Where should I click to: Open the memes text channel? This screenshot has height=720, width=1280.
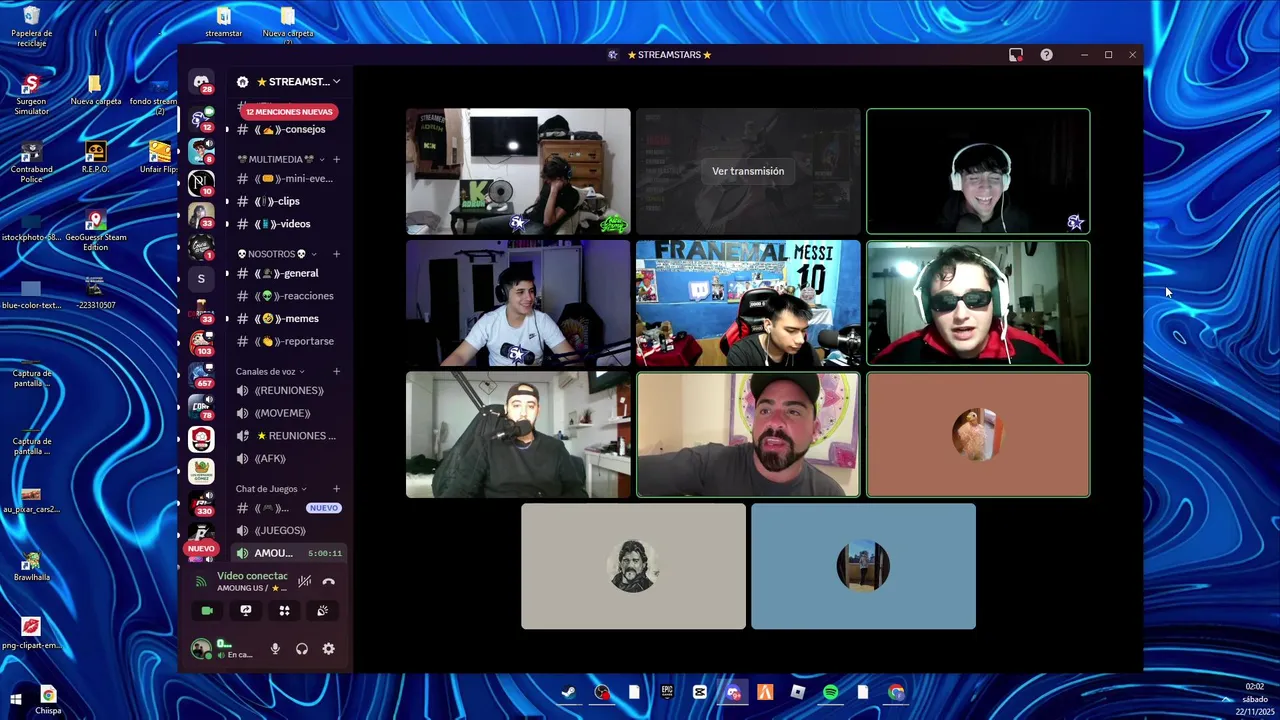tap(288, 319)
